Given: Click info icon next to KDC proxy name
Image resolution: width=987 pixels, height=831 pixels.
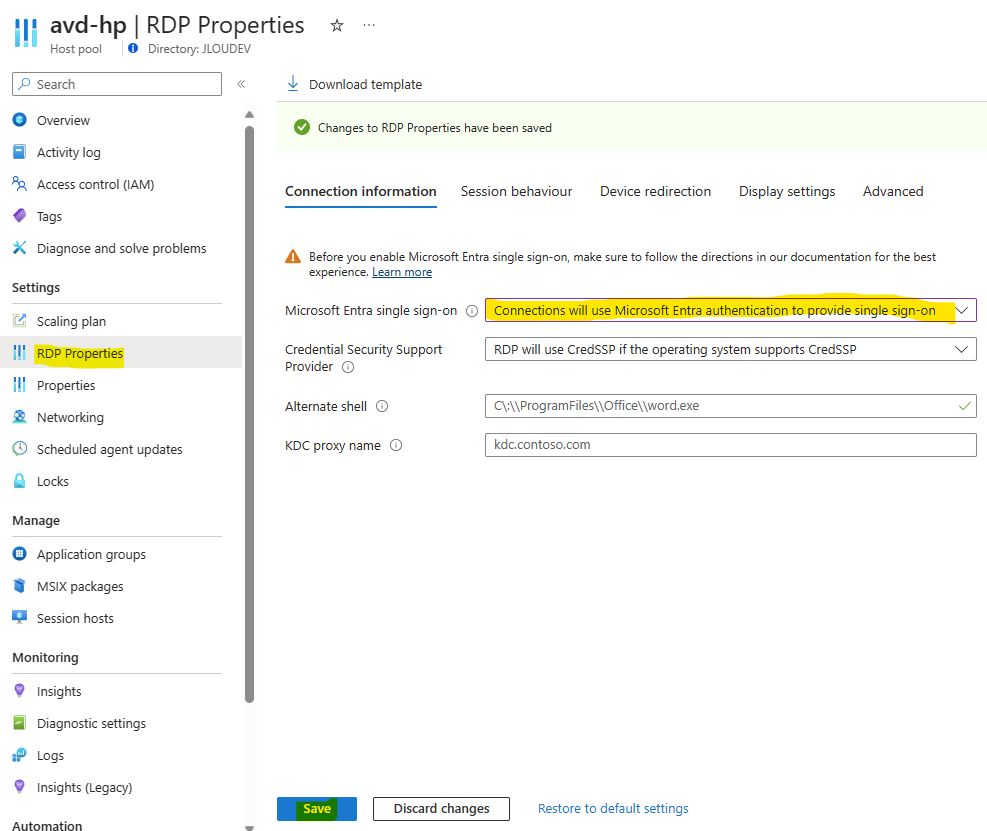Looking at the screenshot, I should click(x=396, y=445).
